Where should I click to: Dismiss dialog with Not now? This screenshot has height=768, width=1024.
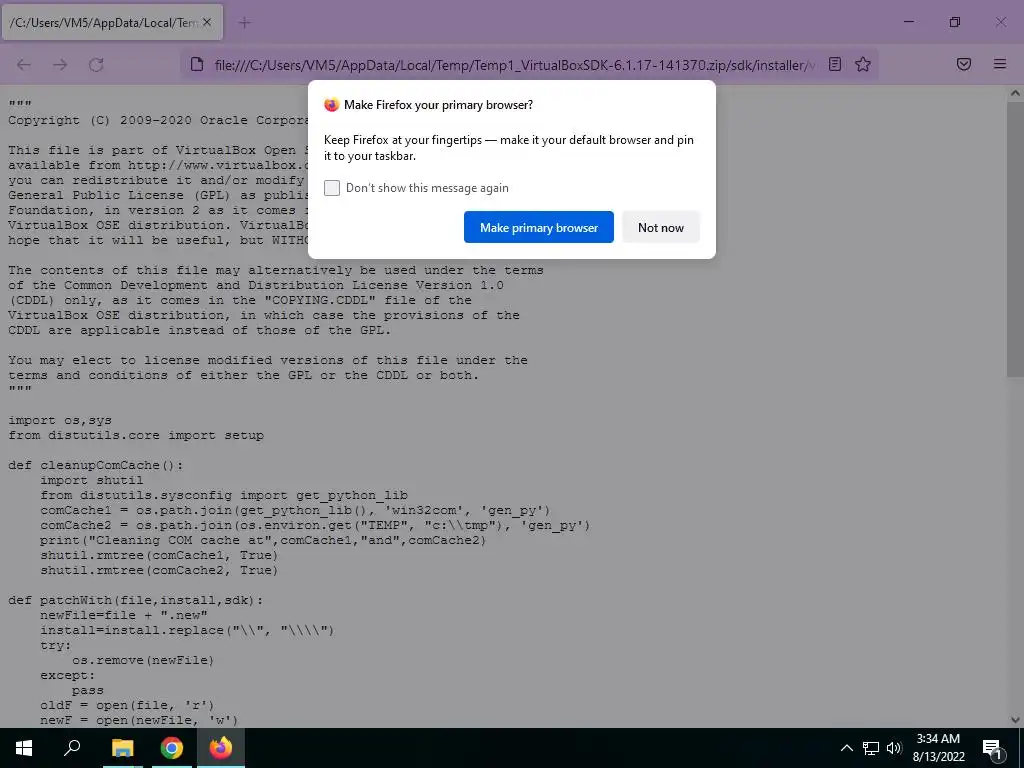tap(661, 227)
